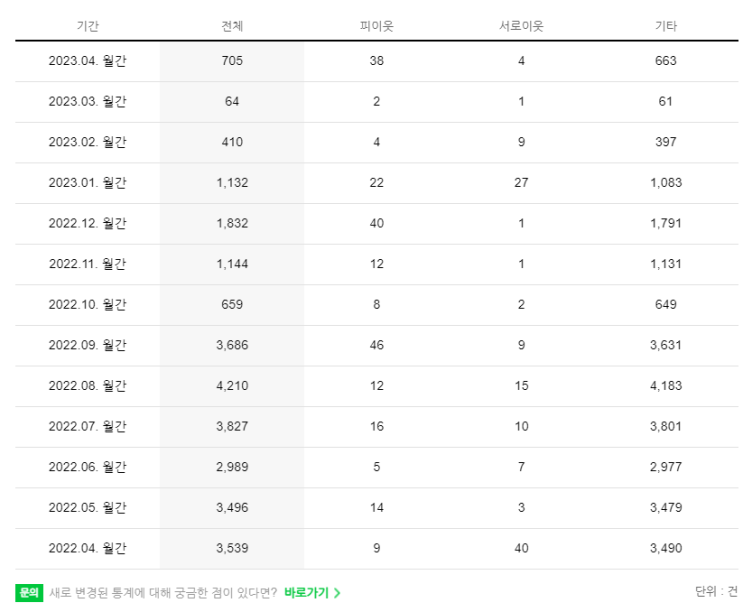The width and height of the screenshot is (743, 612).
Task: Select the 2023.04. 월간 row
Action: pos(88,61)
